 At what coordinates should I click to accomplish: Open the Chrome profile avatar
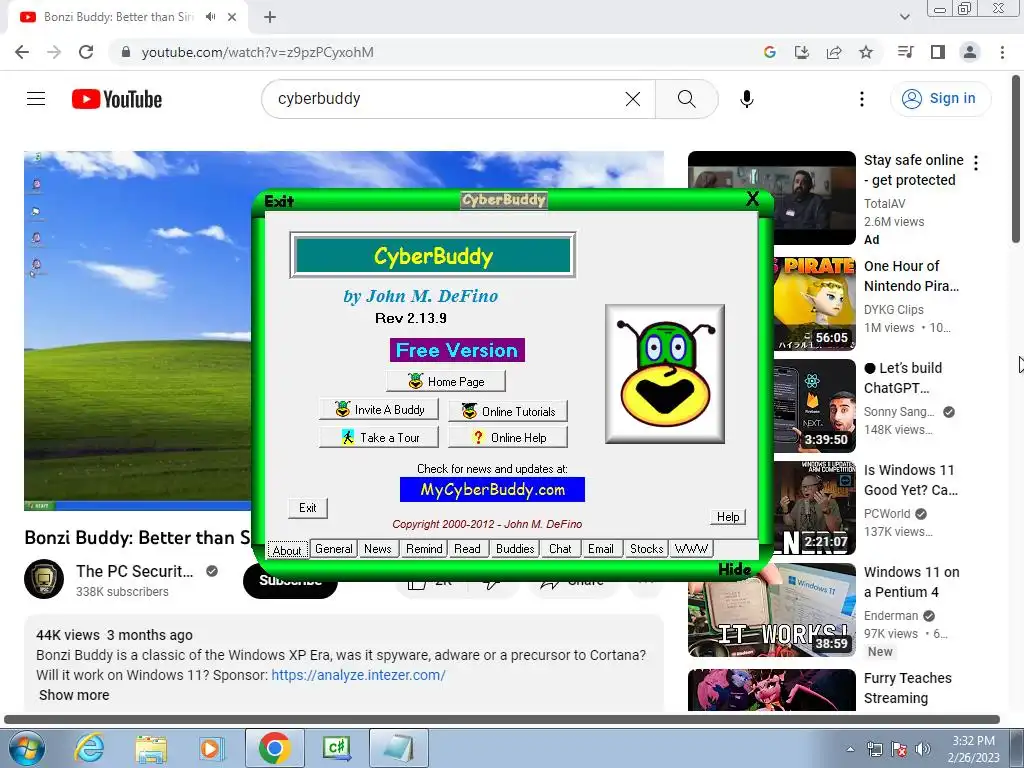[970, 52]
